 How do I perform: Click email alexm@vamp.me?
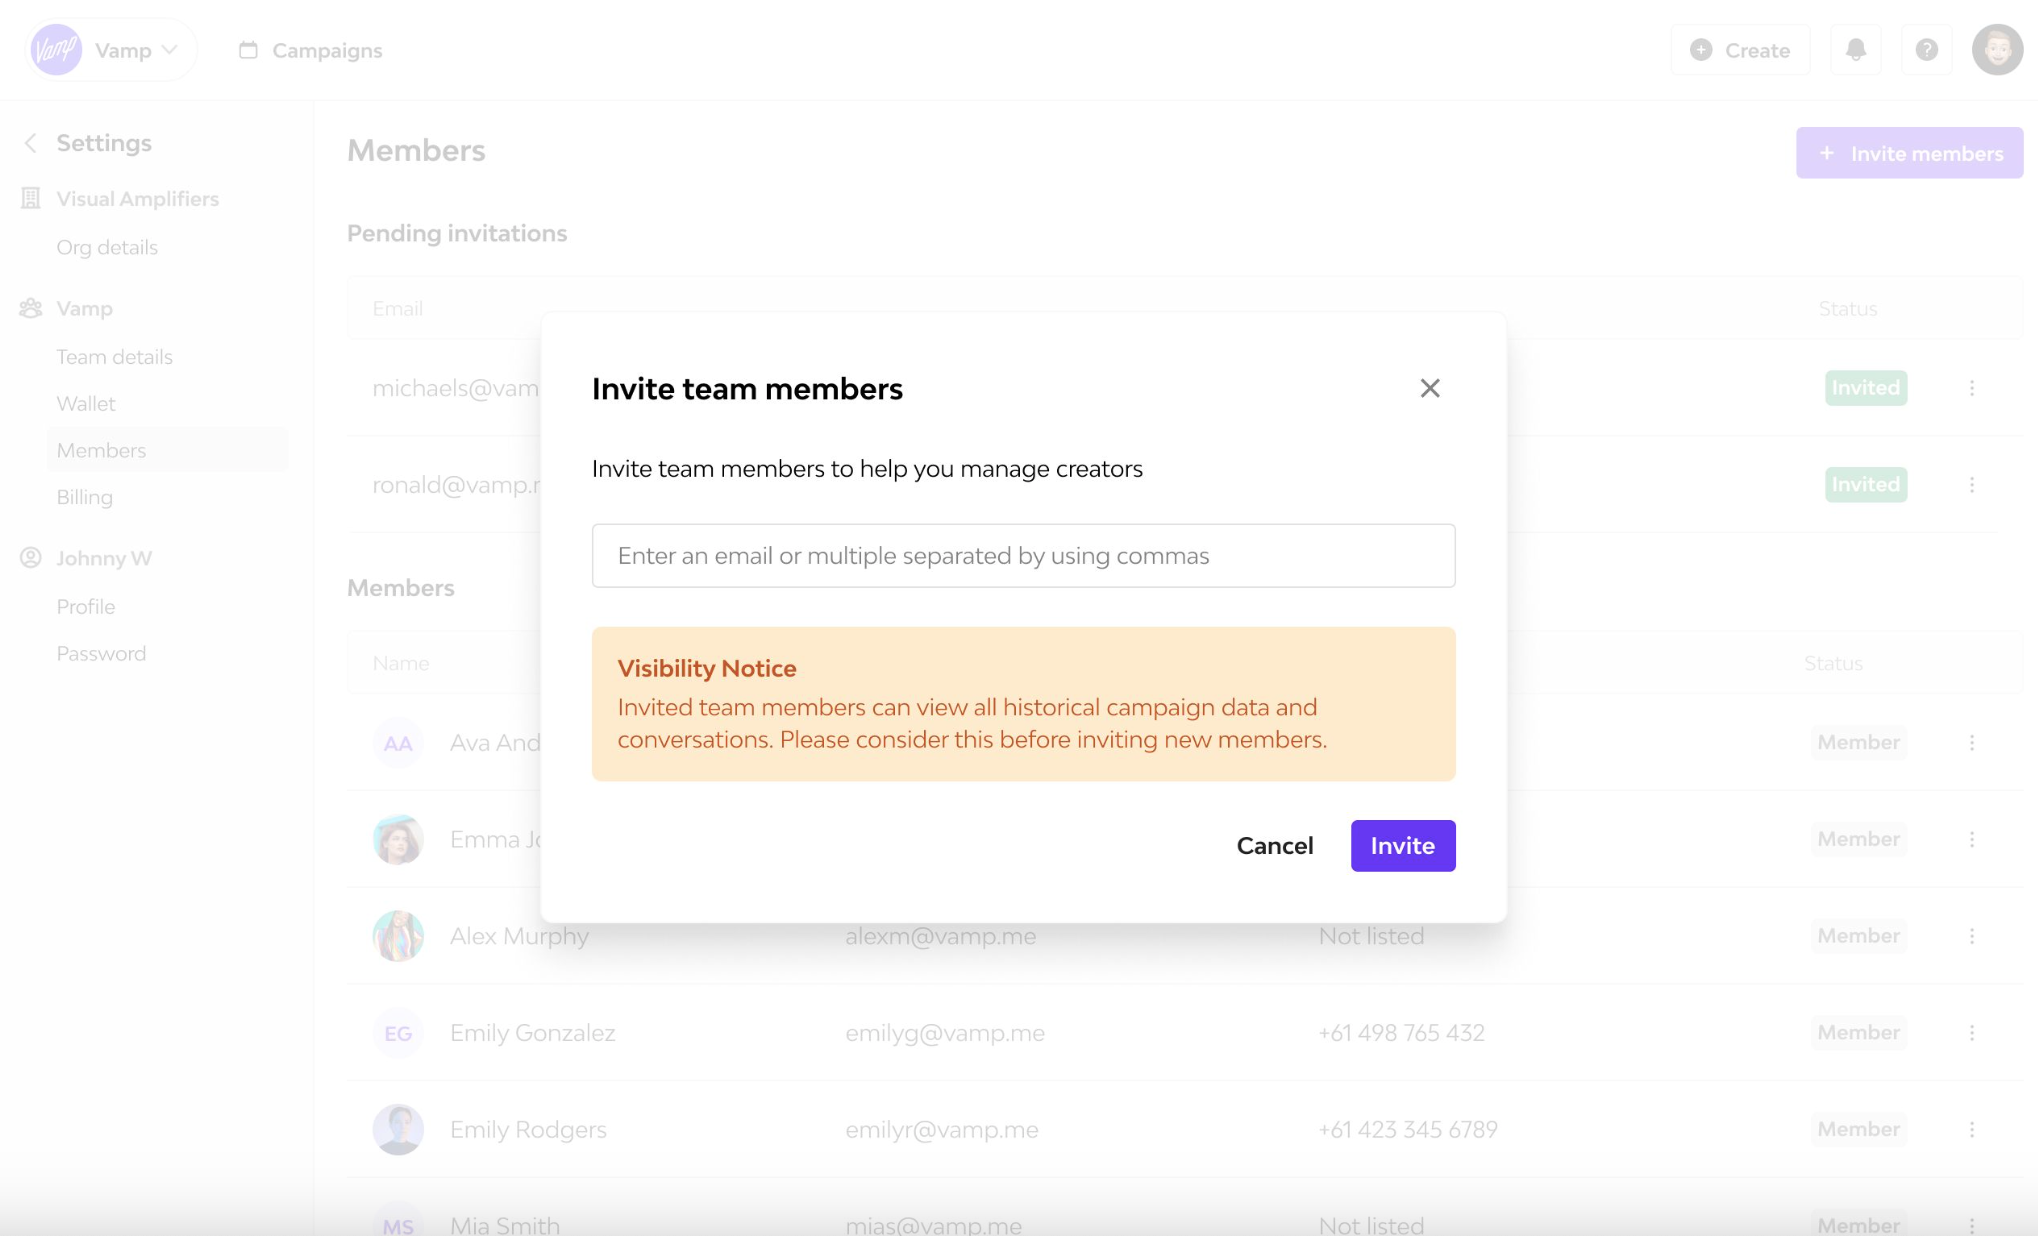[940, 936]
